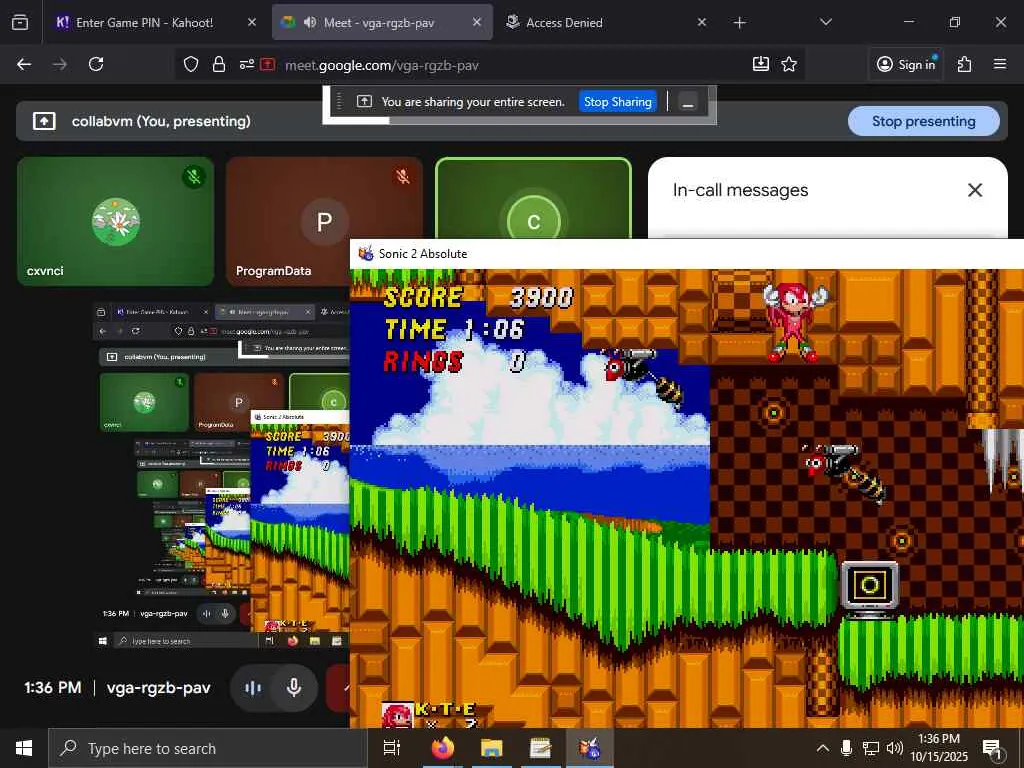Open the volume tray icon
The height and width of the screenshot is (768, 1024).
(x=895, y=748)
